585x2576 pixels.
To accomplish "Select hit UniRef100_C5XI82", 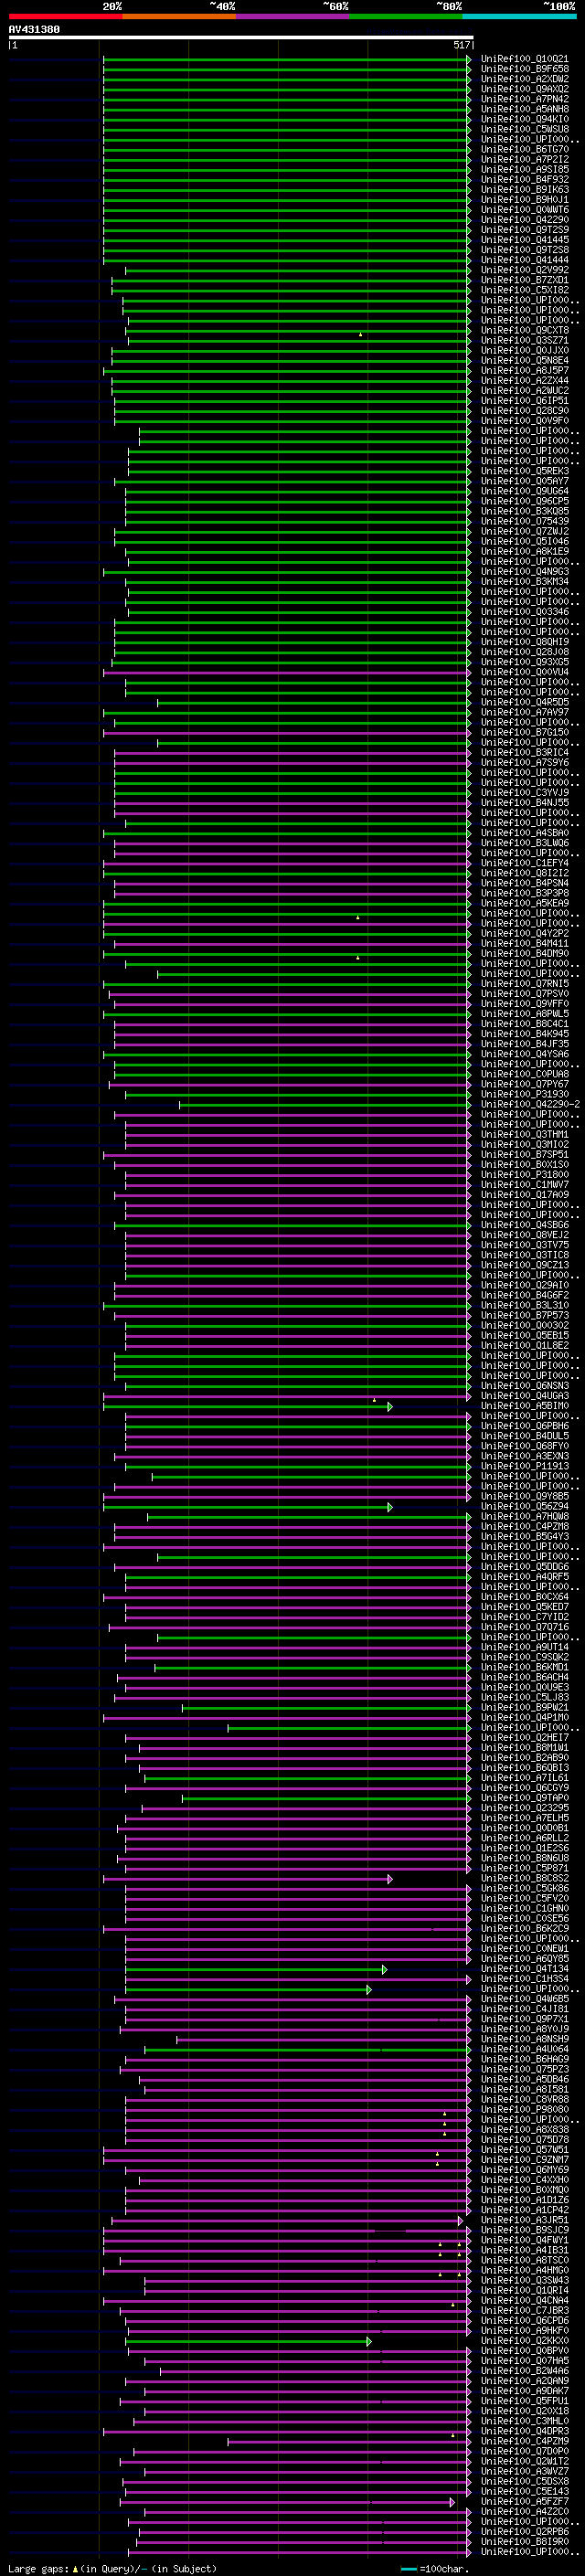I will coord(524,290).
